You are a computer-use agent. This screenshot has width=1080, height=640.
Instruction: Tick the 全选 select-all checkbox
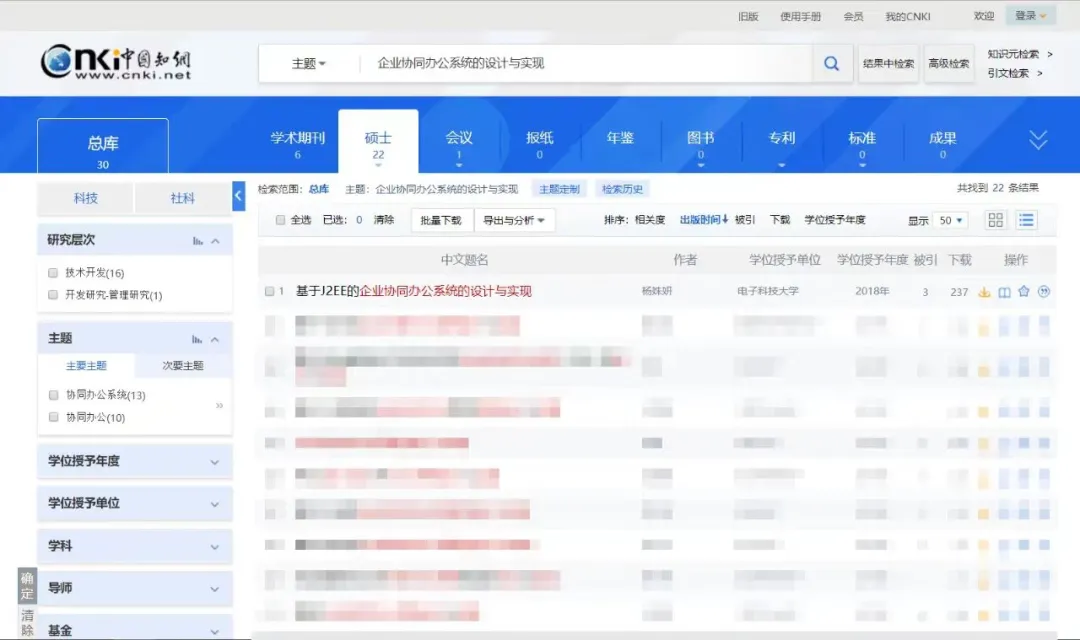tap(280, 220)
